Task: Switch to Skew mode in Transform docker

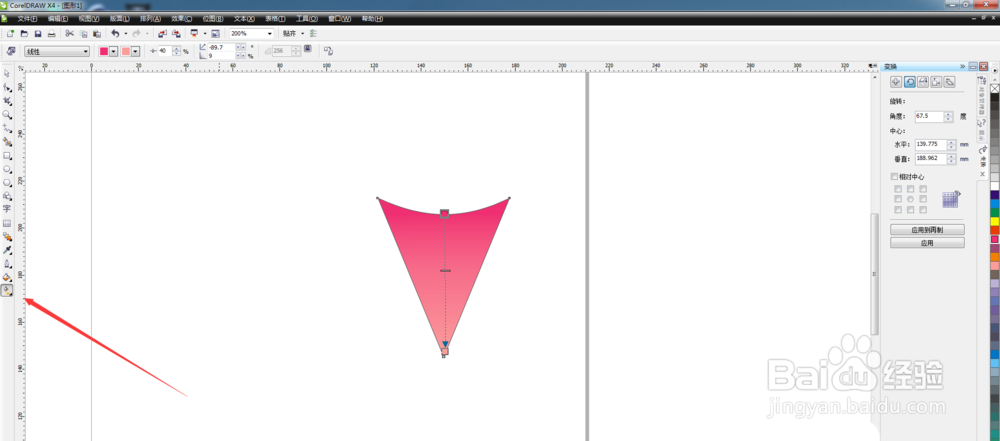Action: 949,82
